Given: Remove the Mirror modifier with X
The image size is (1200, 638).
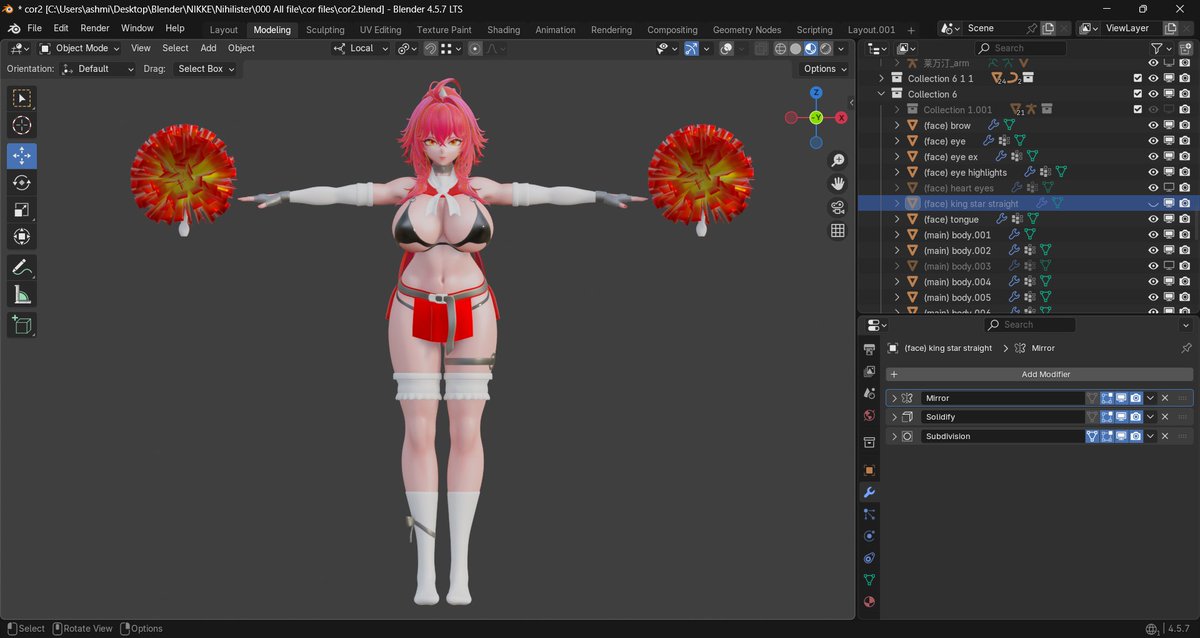Looking at the screenshot, I should [1165, 398].
